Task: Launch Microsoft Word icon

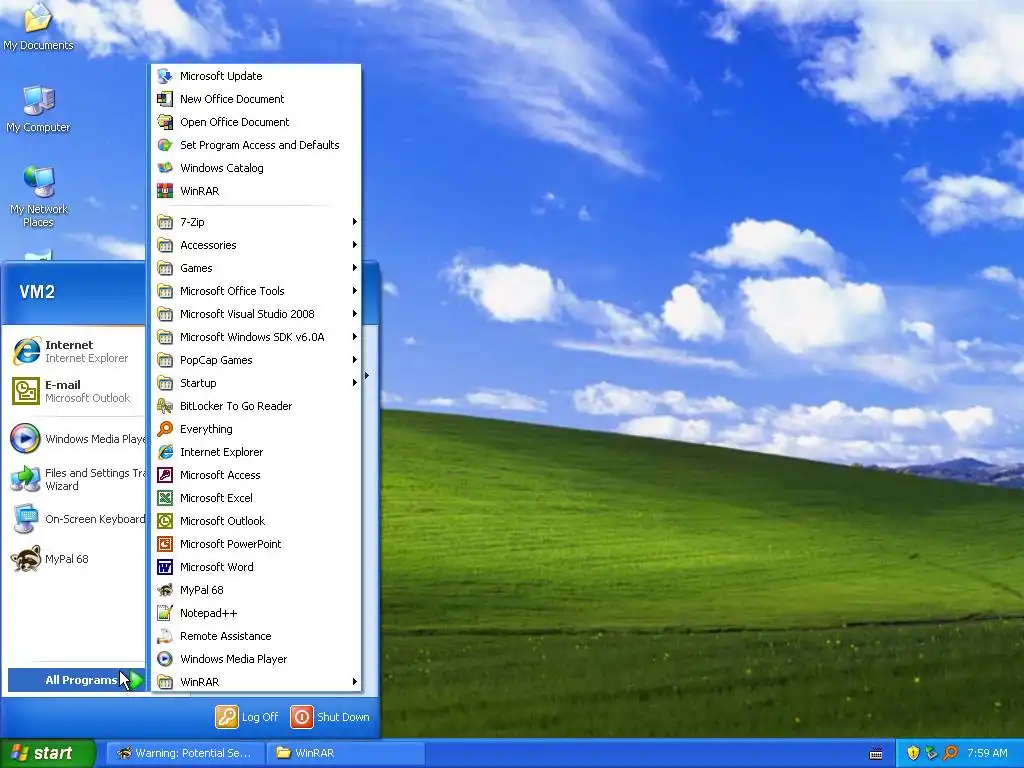Action: tap(165, 567)
